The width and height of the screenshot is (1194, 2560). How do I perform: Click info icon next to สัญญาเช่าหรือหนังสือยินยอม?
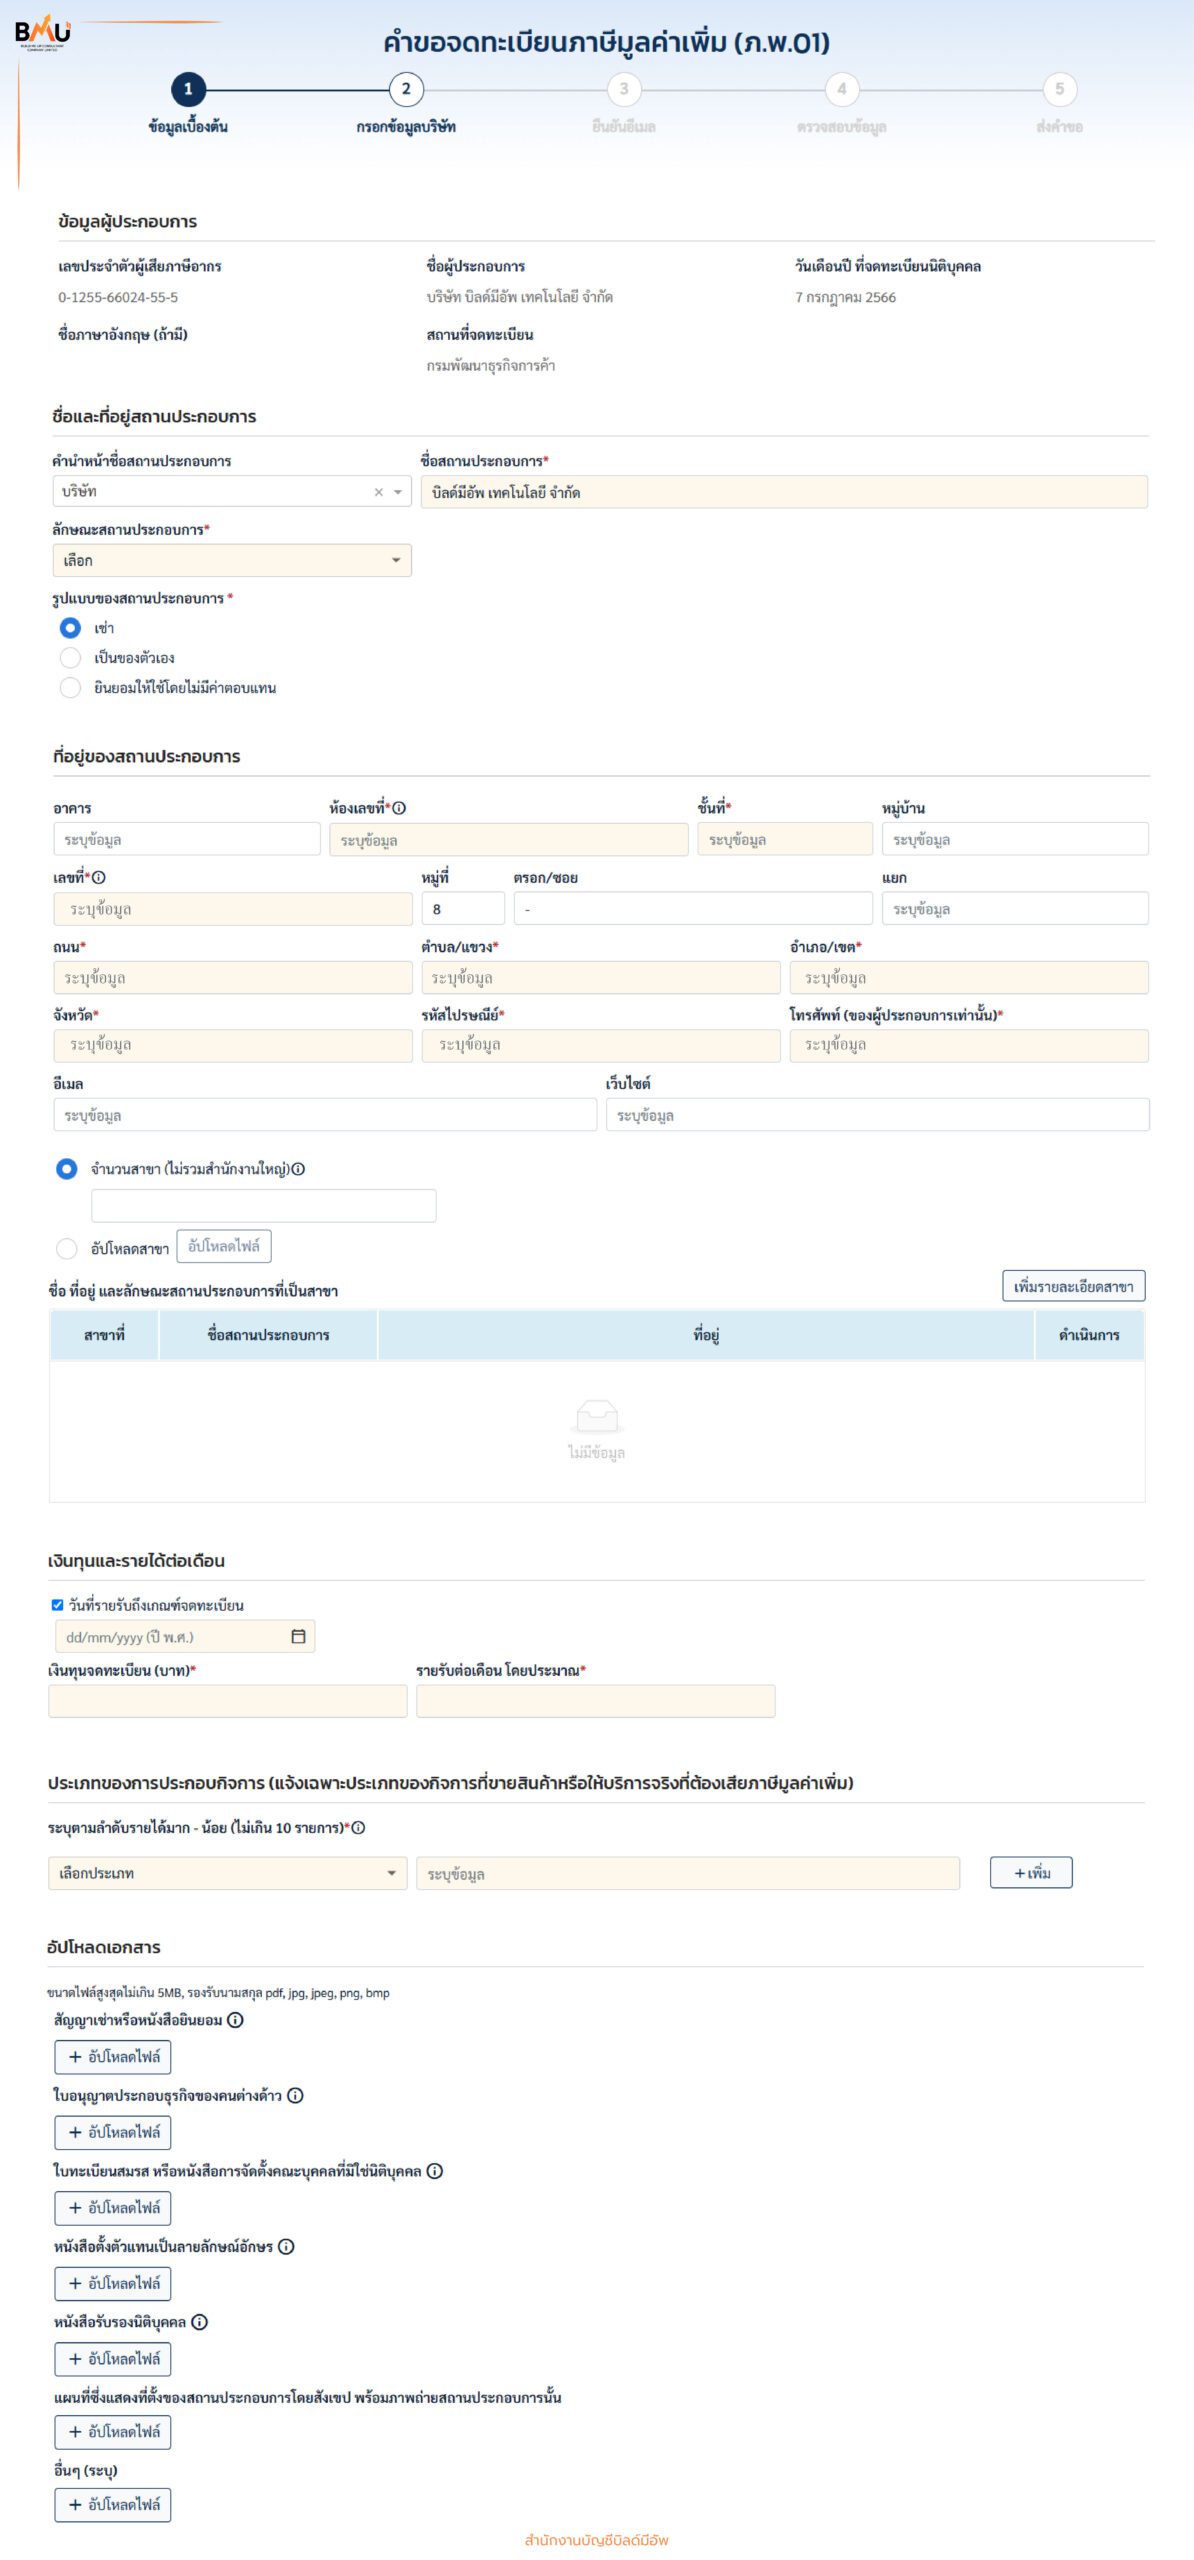[x=235, y=2019]
